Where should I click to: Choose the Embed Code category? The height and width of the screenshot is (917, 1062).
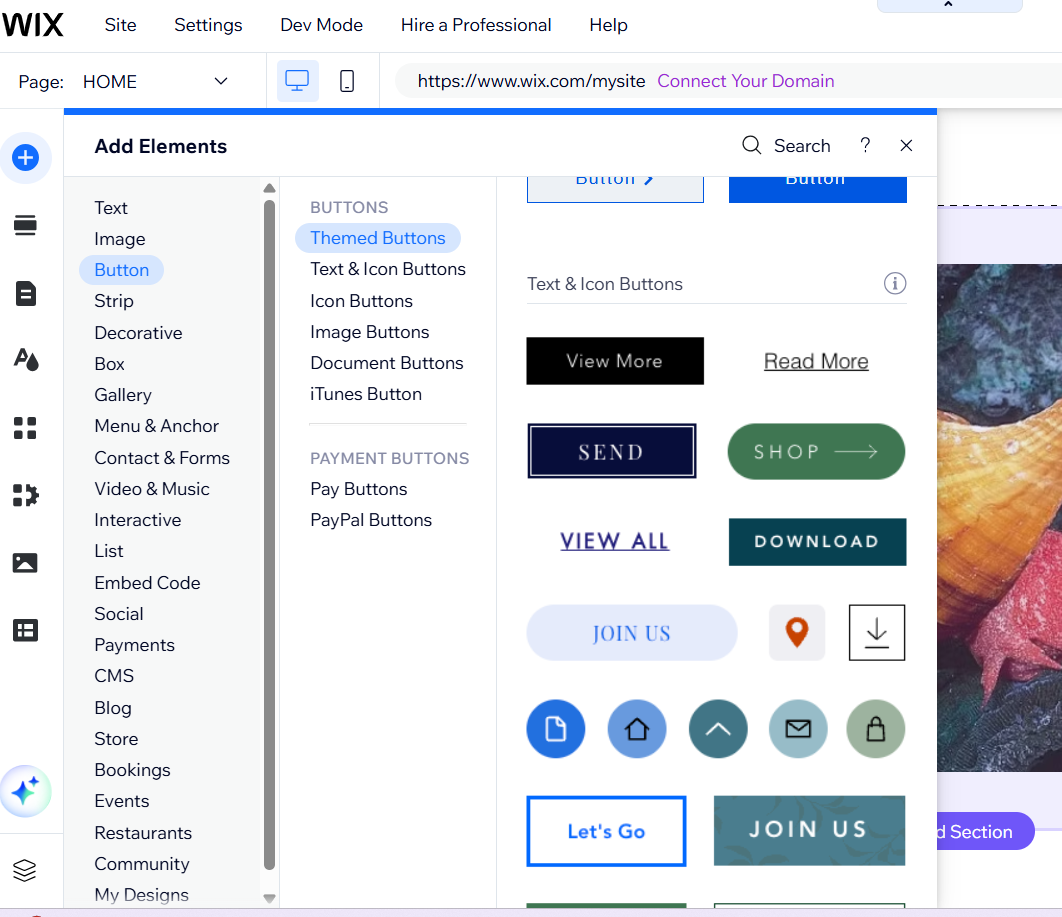tap(147, 582)
